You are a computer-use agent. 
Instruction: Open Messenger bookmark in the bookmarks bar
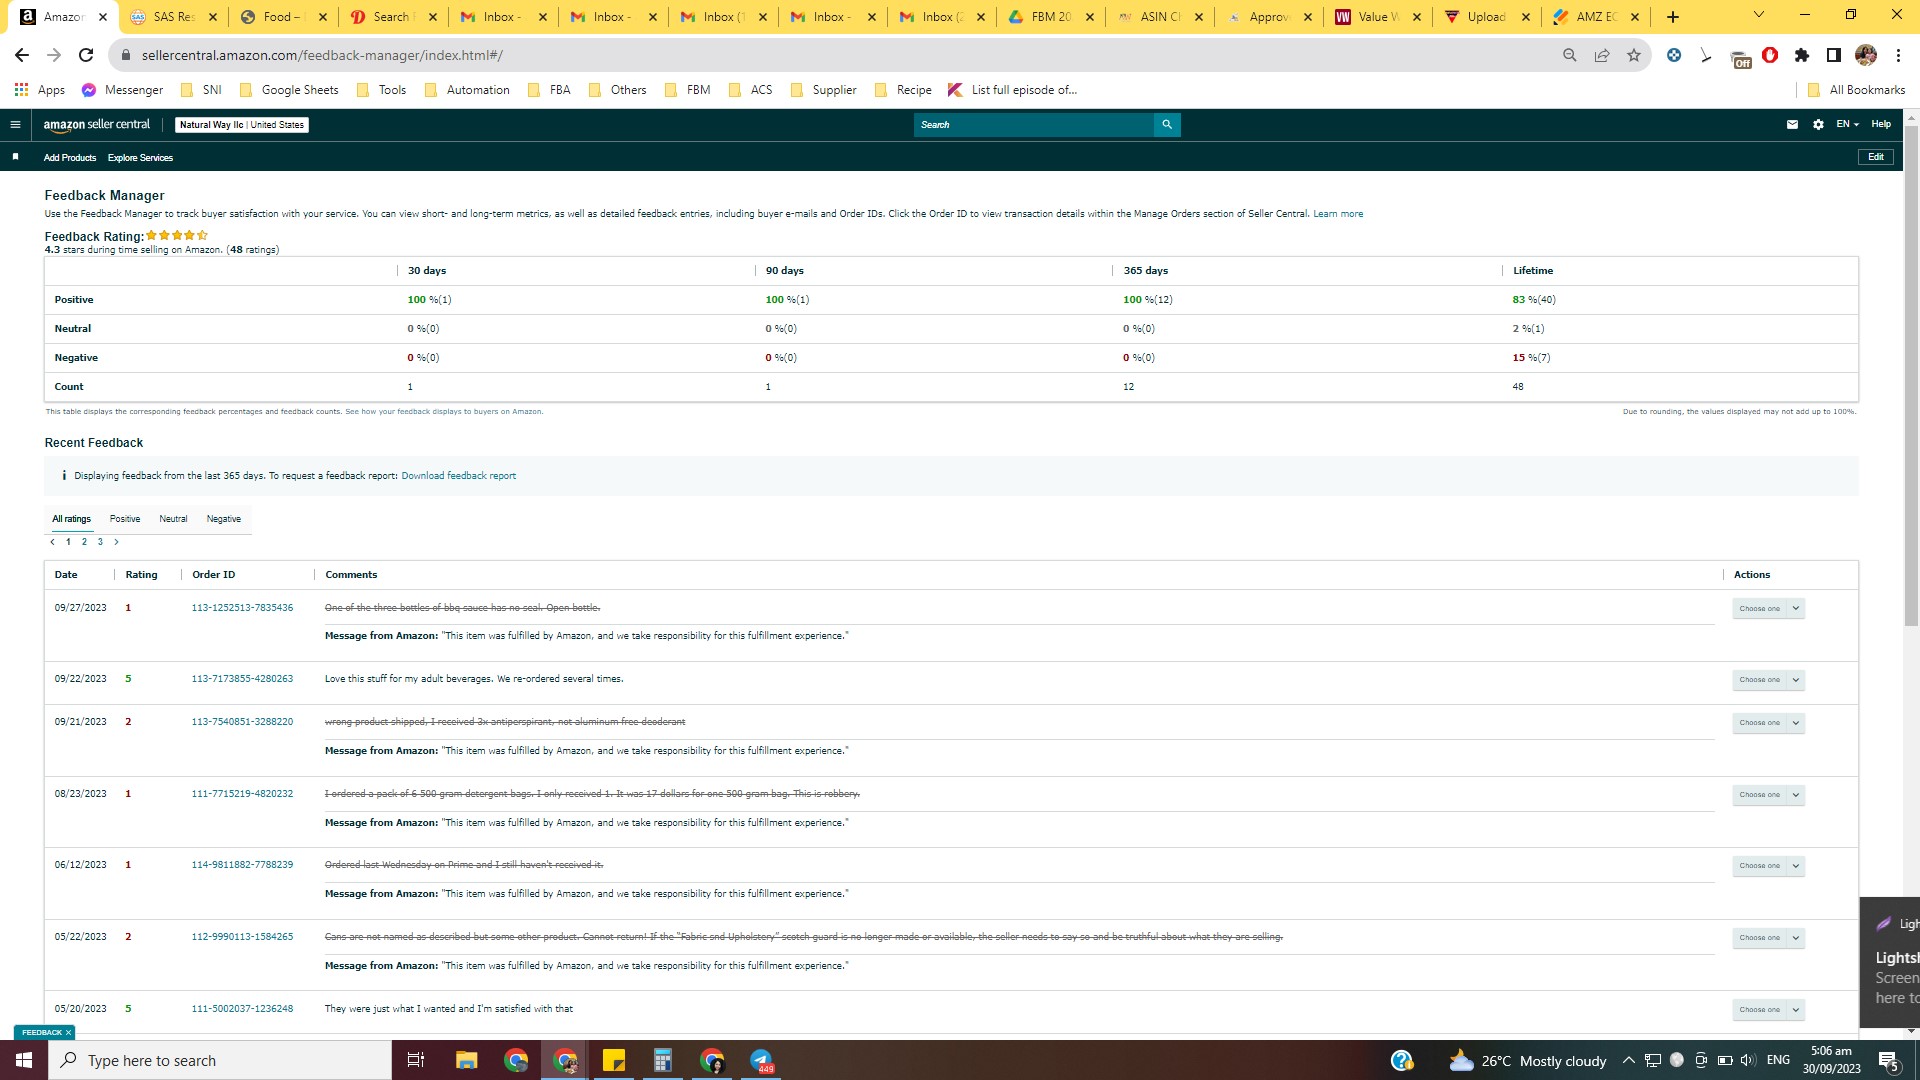click(122, 90)
